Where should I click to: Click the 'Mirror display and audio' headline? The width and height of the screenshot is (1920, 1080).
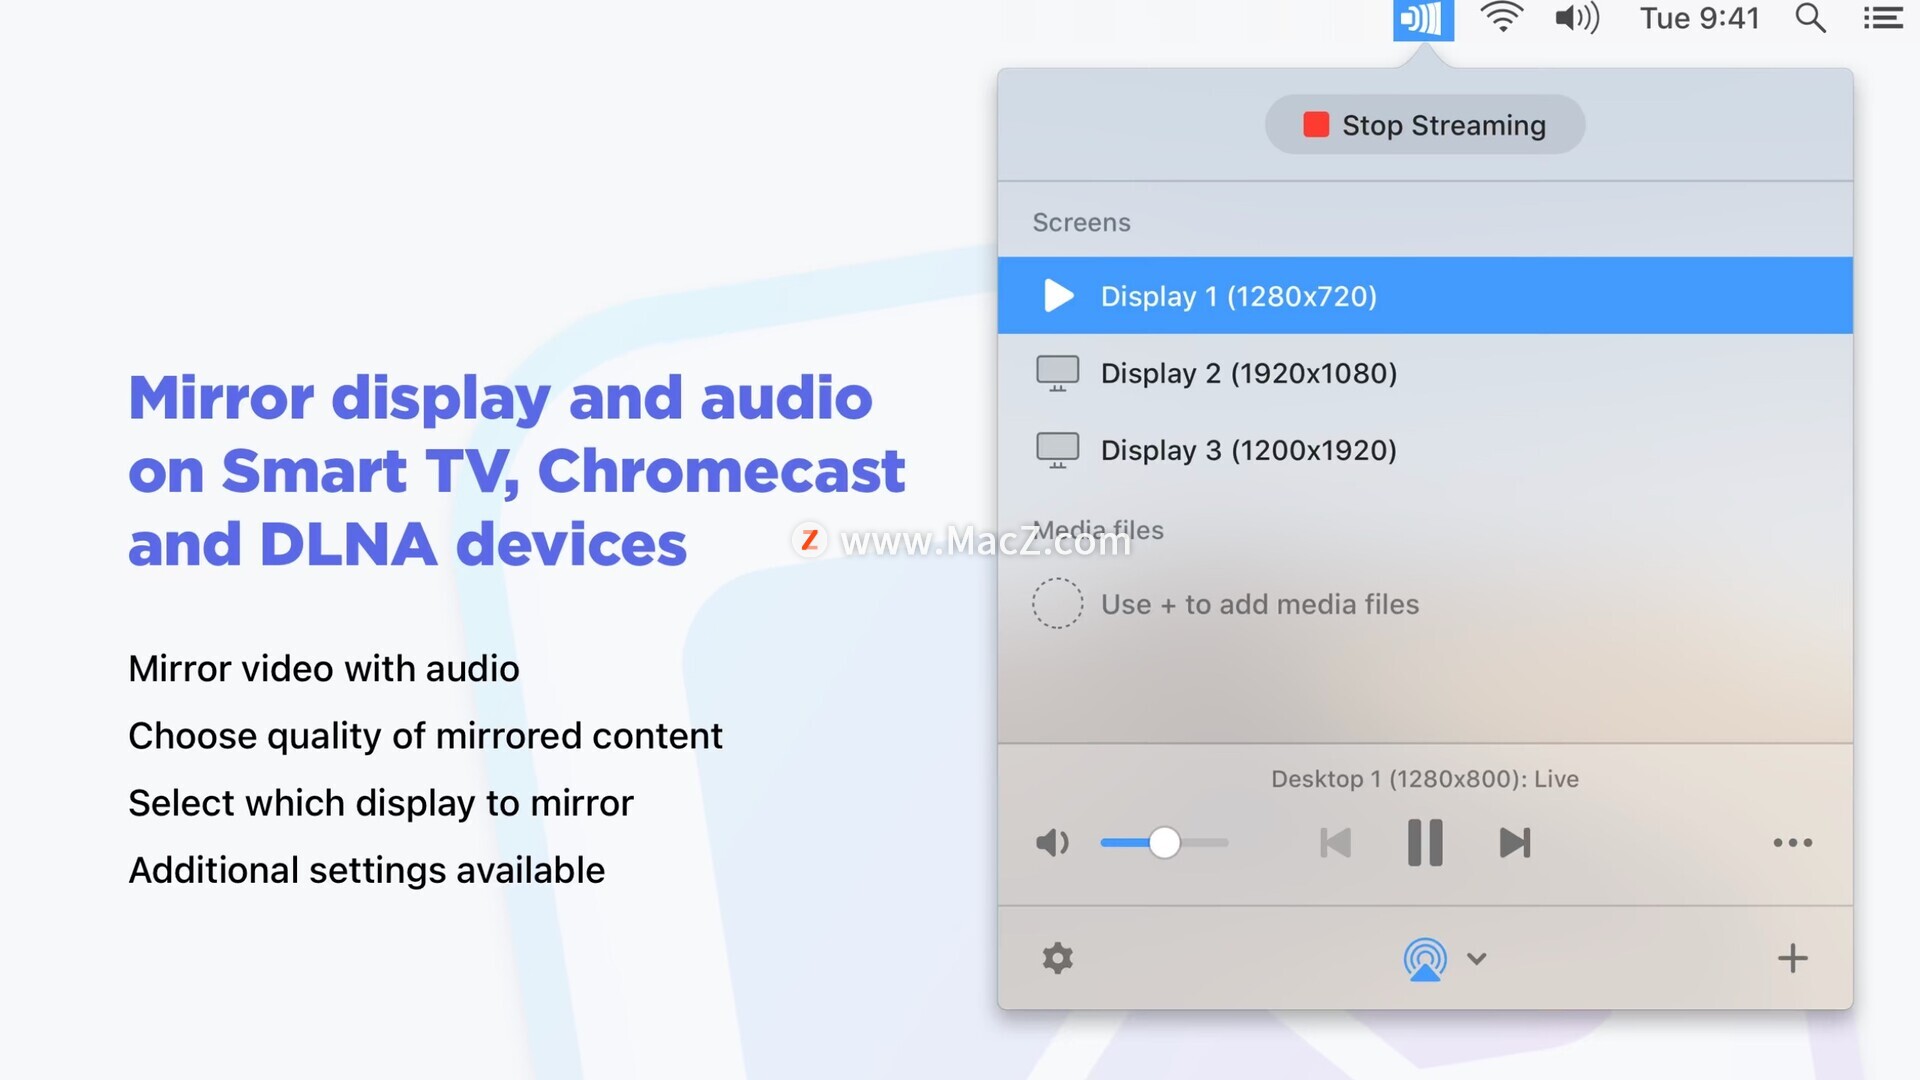coord(500,398)
